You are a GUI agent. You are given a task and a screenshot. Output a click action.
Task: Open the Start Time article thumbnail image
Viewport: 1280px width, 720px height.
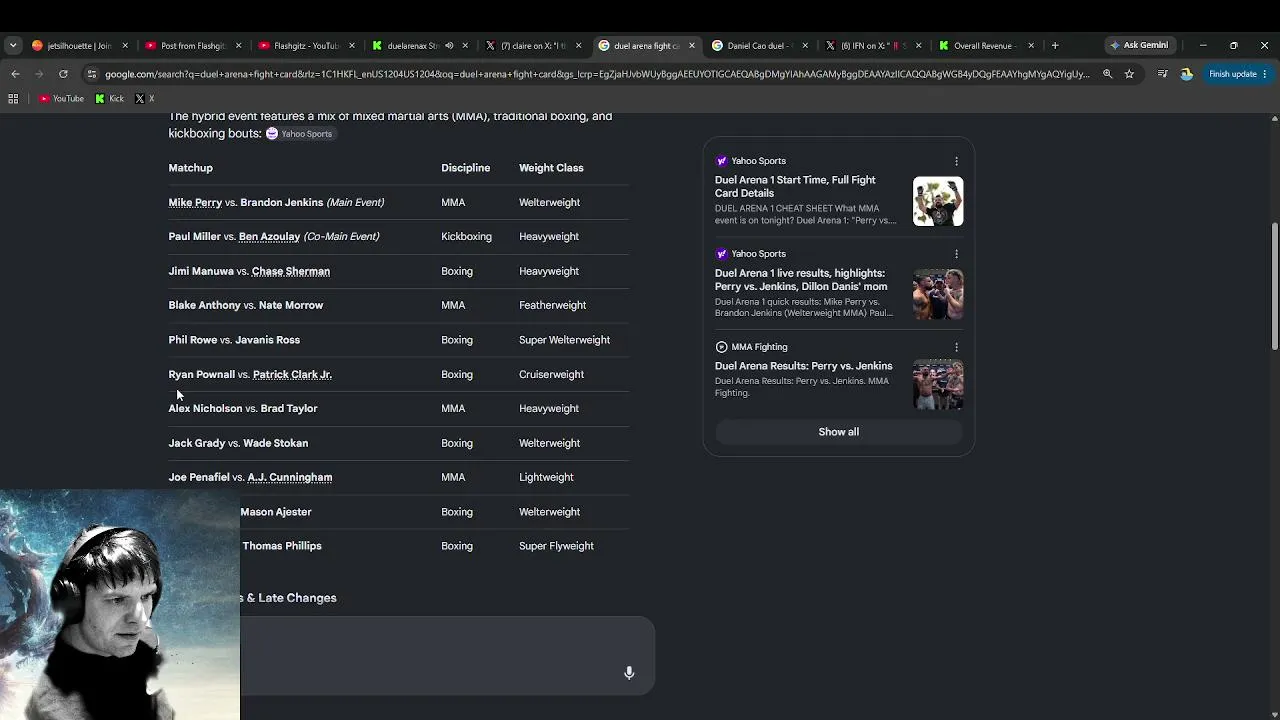938,201
